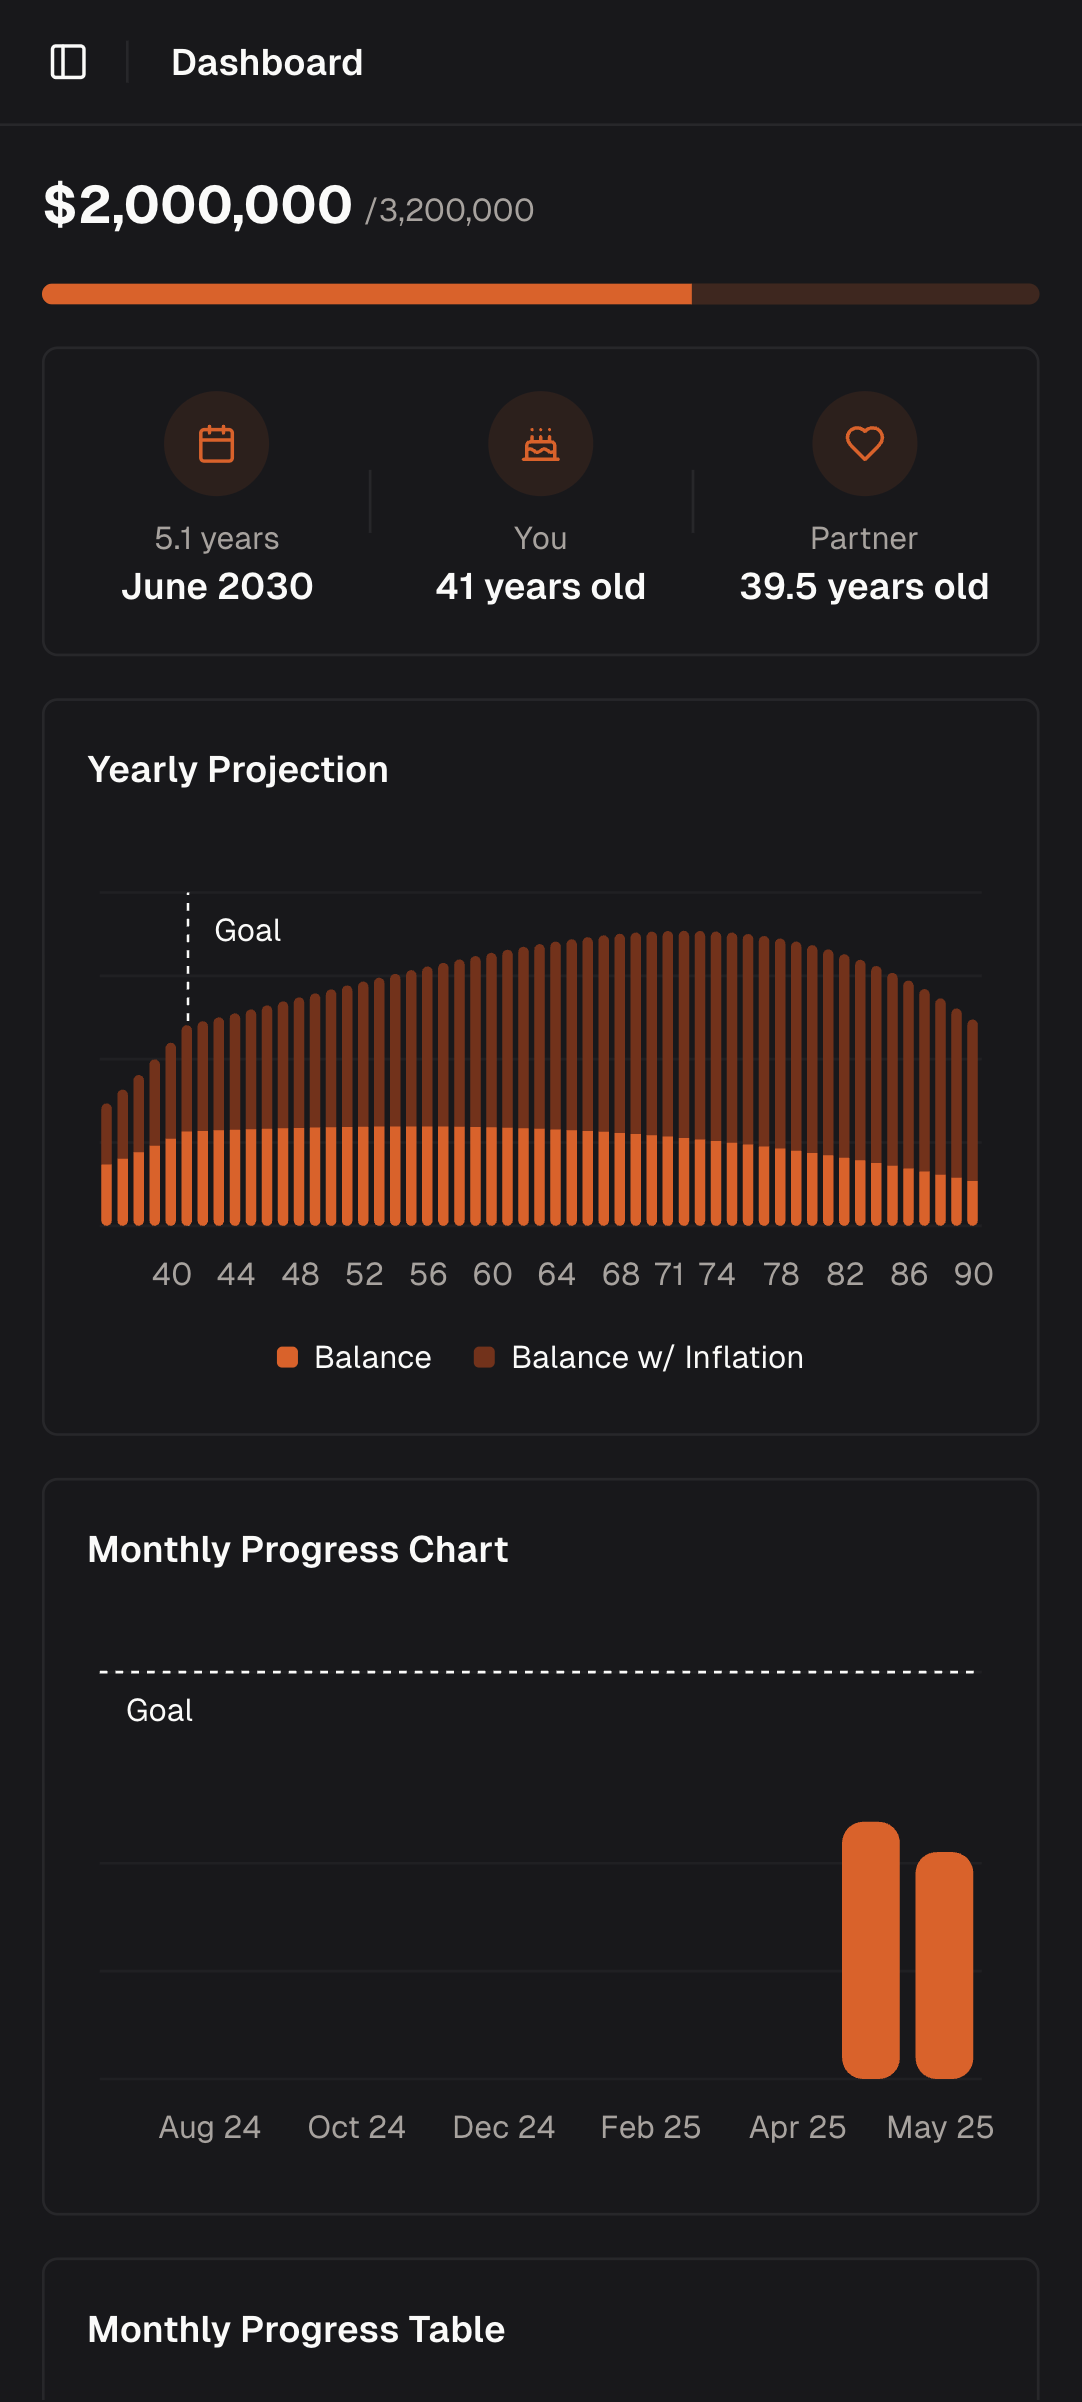Click the Dashboard header title

[x=267, y=63]
